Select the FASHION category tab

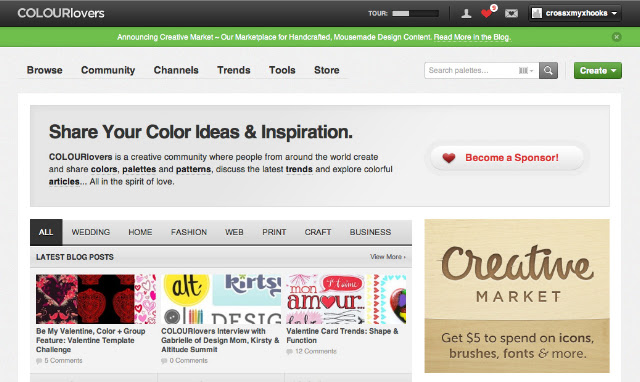tap(189, 232)
